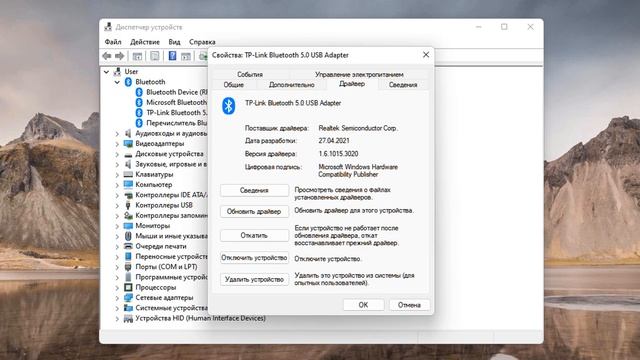This screenshot has height=360, width=640.
Task: Click the Сведения driver details button
Action: pyautogui.click(x=254, y=191)
